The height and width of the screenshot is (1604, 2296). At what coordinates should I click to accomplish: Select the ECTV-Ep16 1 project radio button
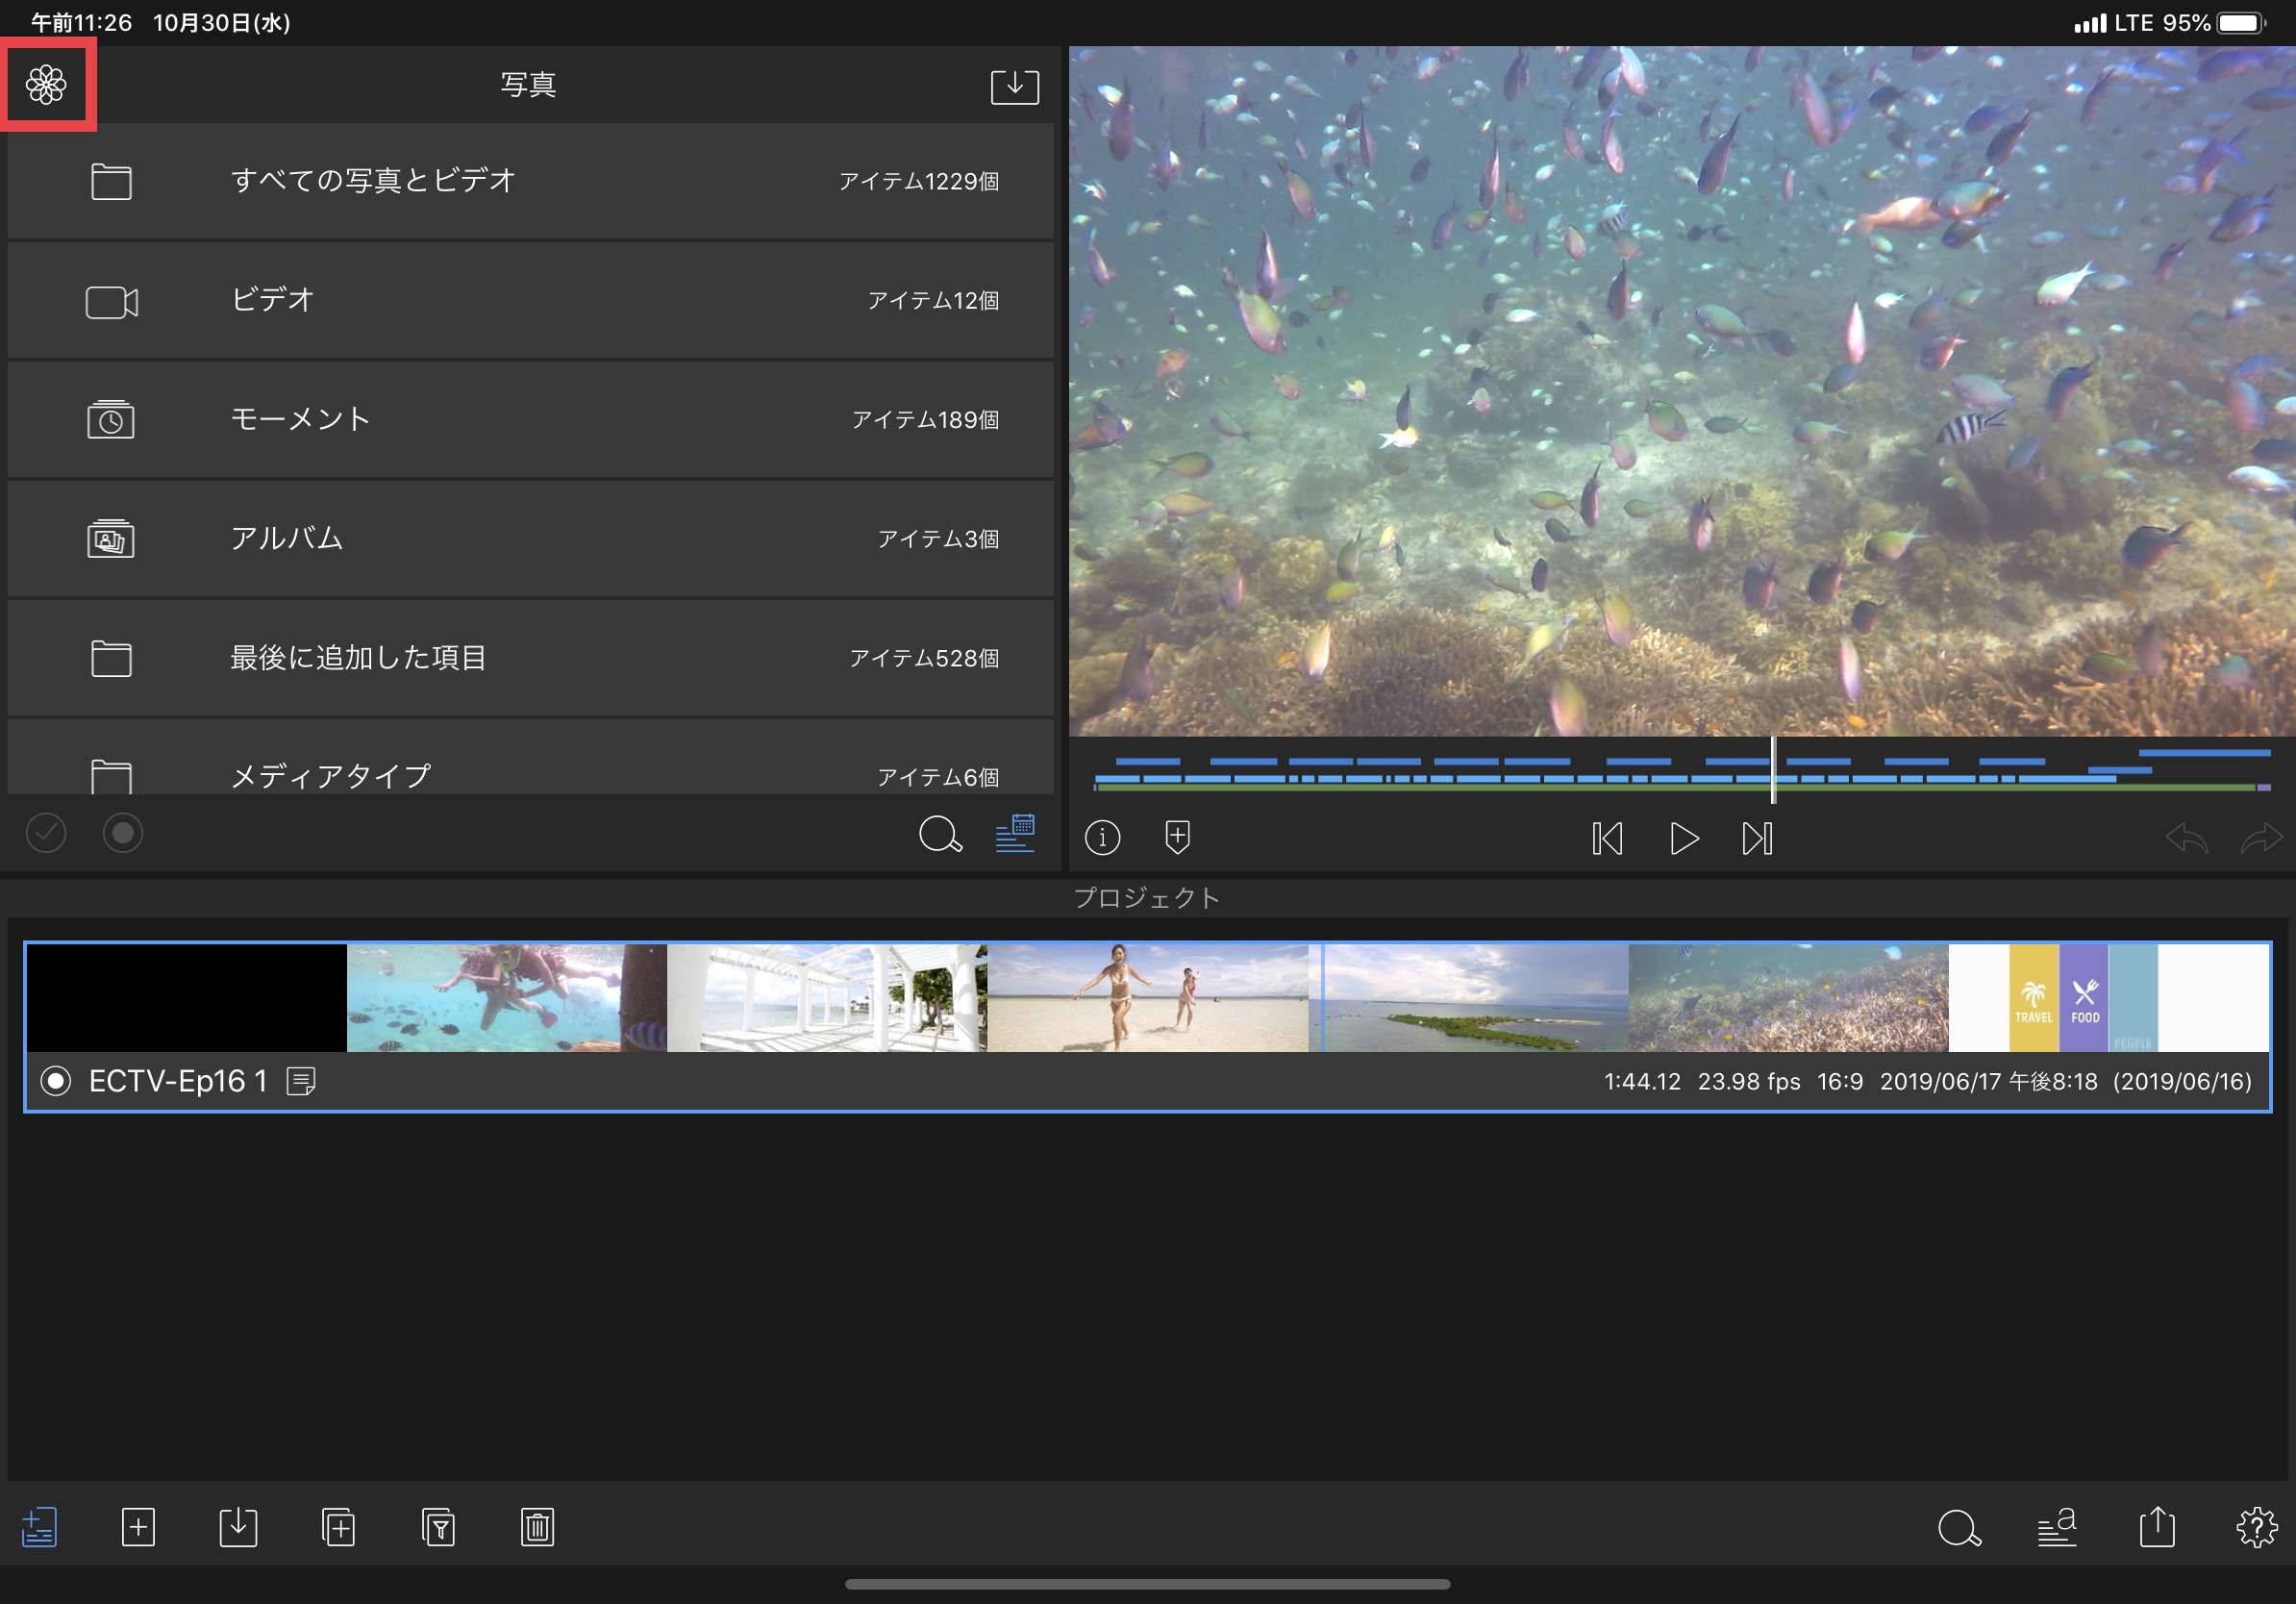tap(56, 1081)
